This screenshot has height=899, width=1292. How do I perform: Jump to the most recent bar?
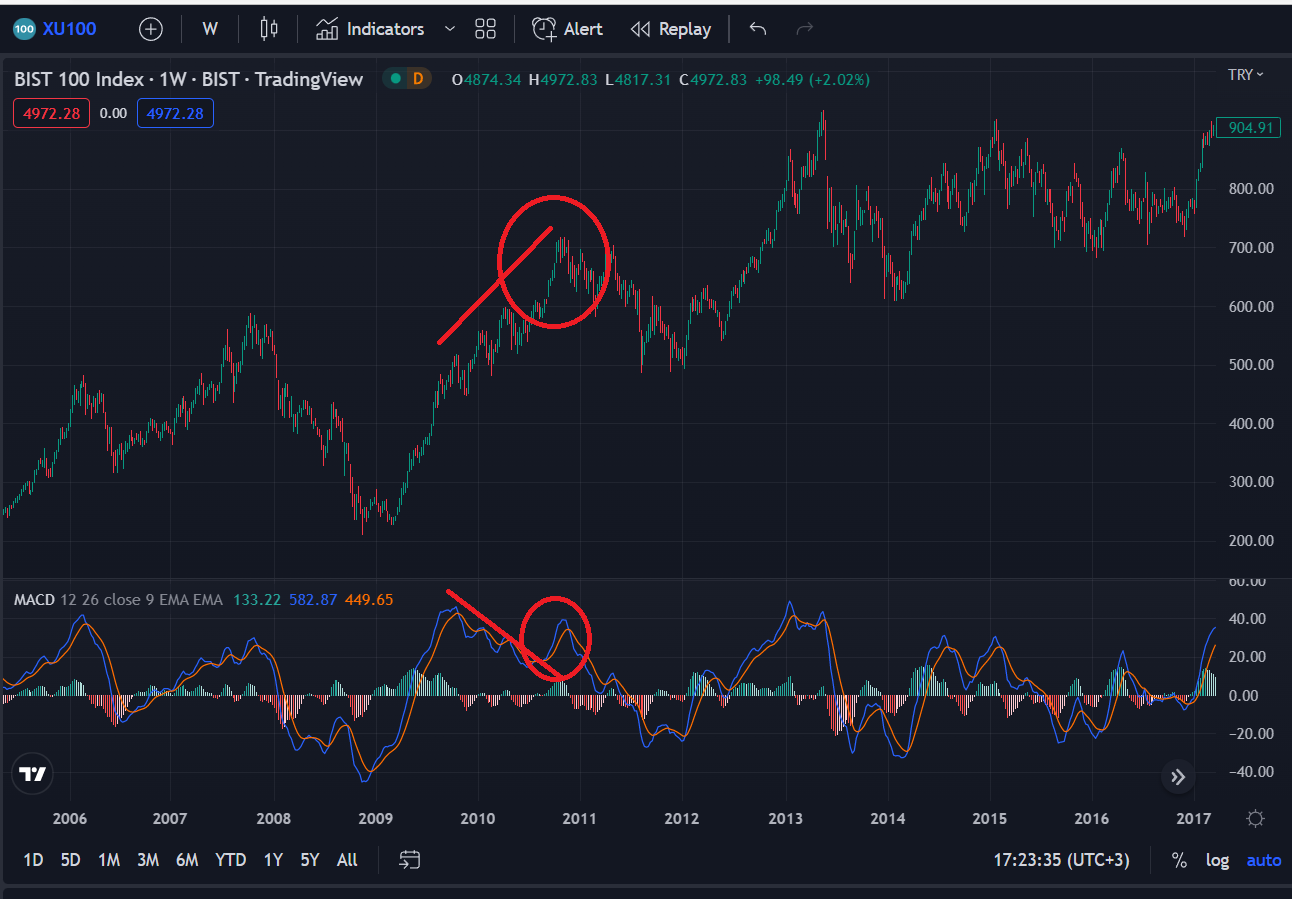tap(1178, 776)
